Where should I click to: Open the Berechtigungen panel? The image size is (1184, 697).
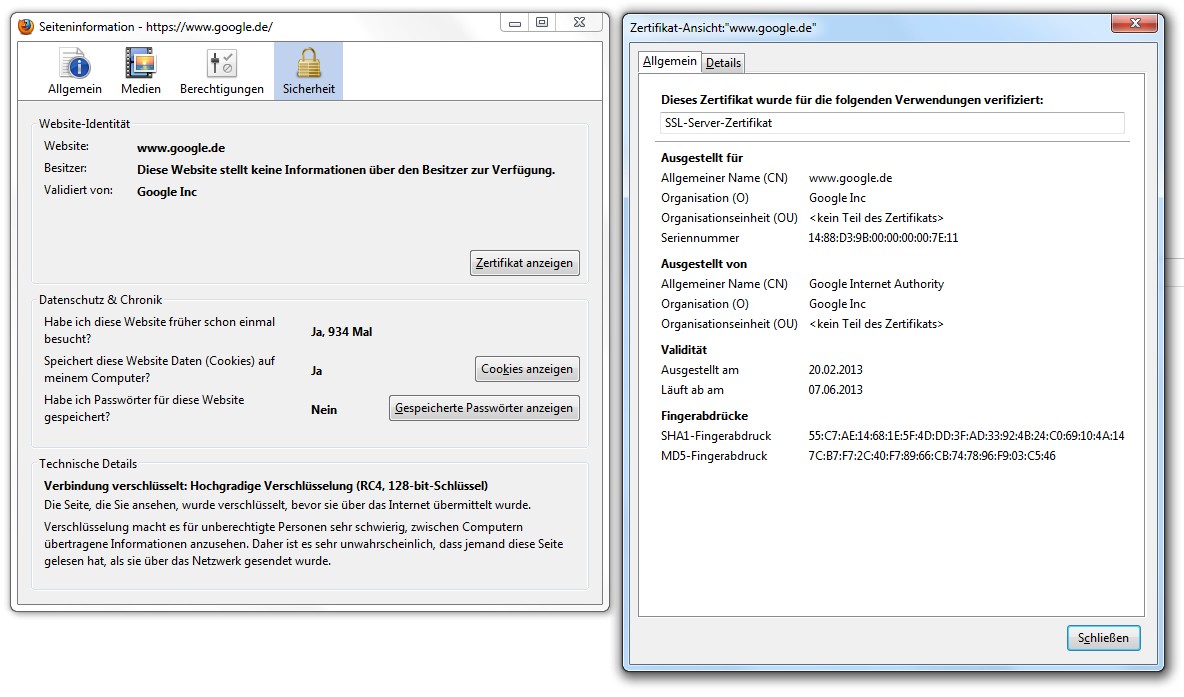(x=221, y=72)
